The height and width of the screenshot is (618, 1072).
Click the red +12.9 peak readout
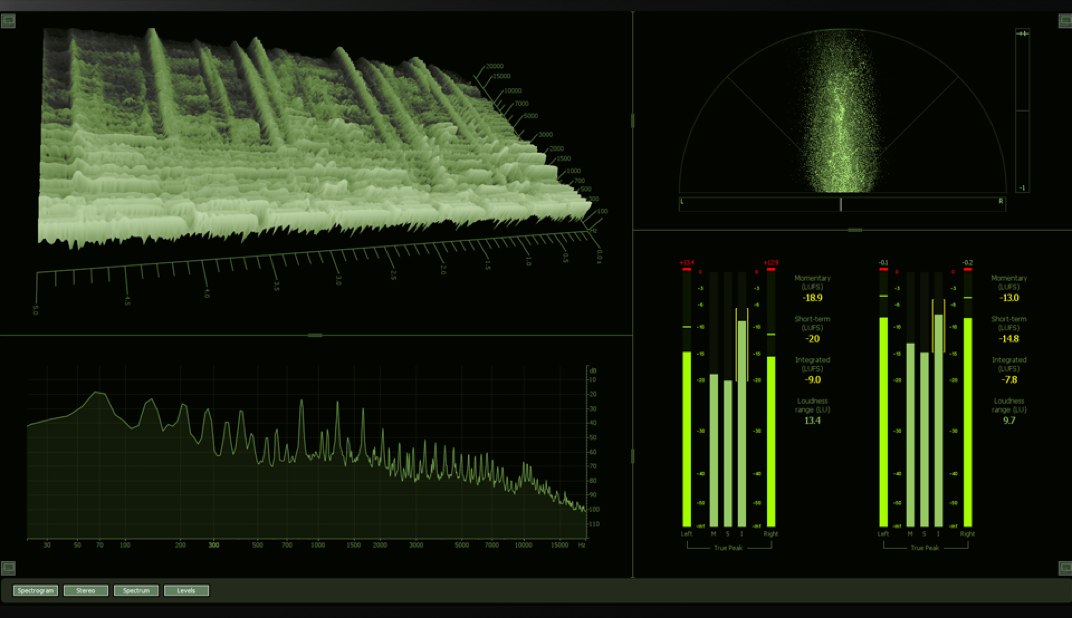coord(770,263)
